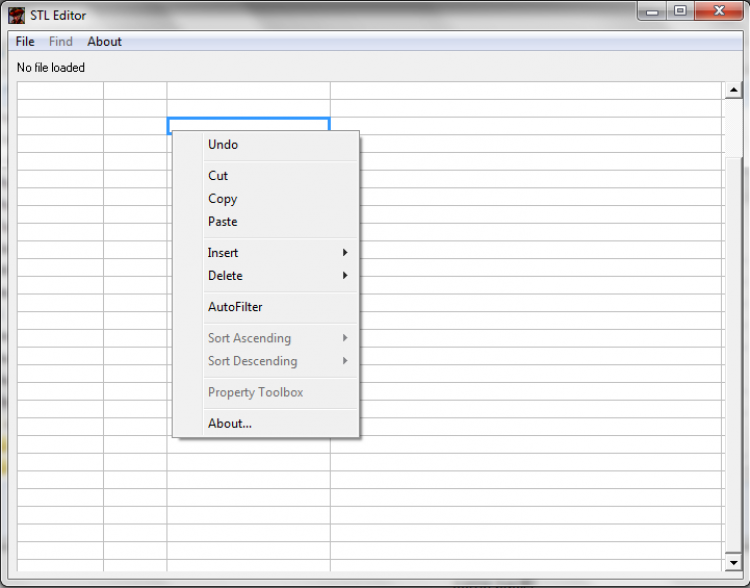Open the Find menu
The width and height of the screenshot is (750, 588).
[x=61, y=42]
